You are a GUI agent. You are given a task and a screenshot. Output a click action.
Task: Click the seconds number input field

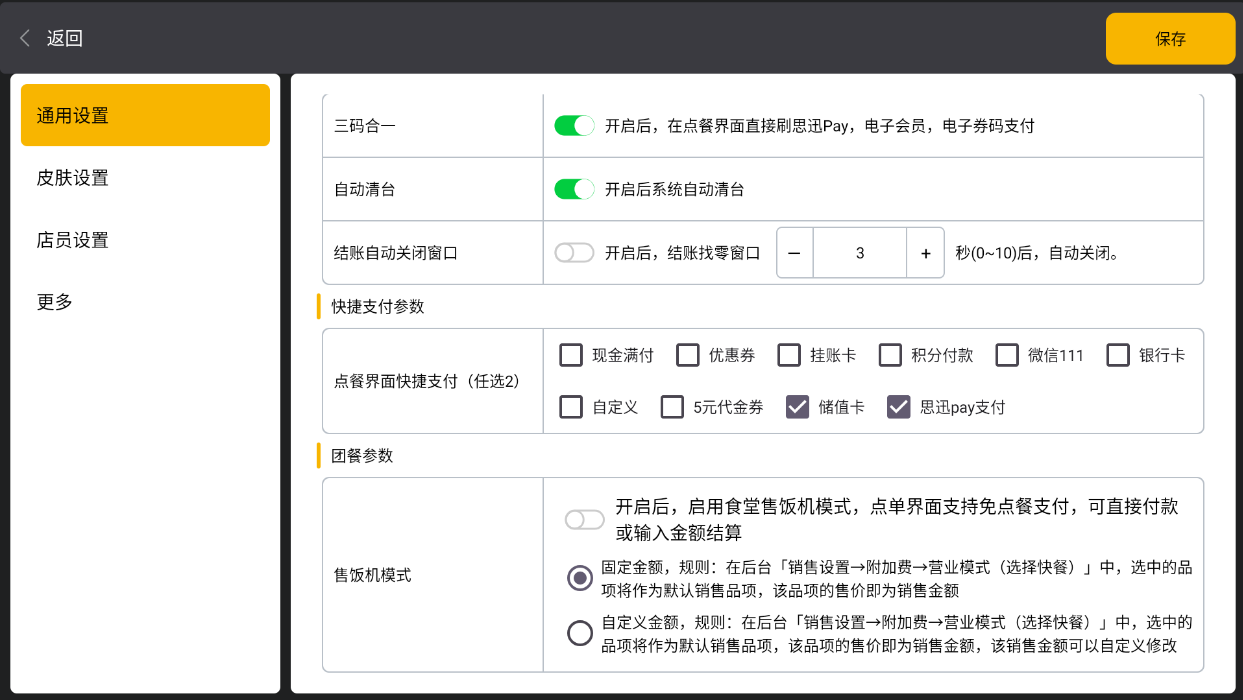coord(860,254)
